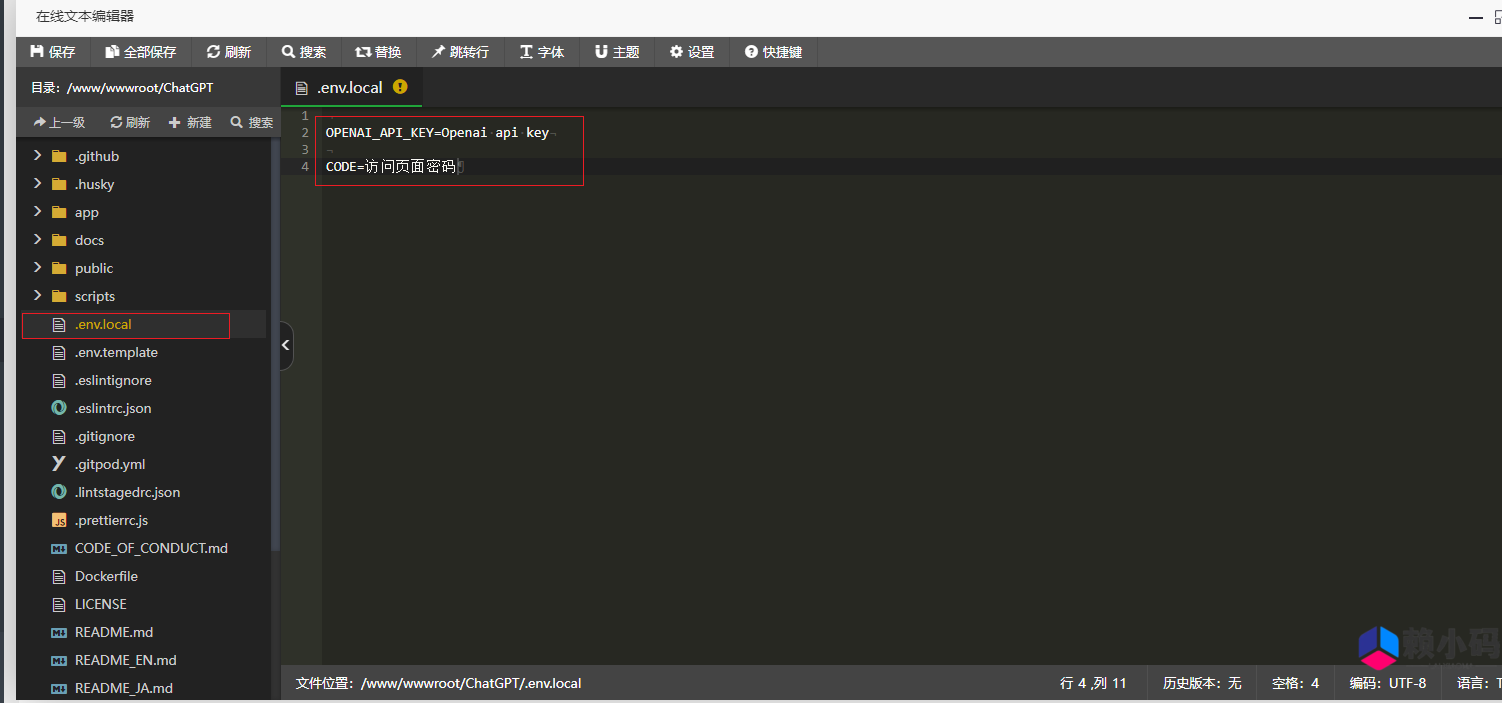
Task: Open the Dockerfile file
Action: tap(106, 576)
